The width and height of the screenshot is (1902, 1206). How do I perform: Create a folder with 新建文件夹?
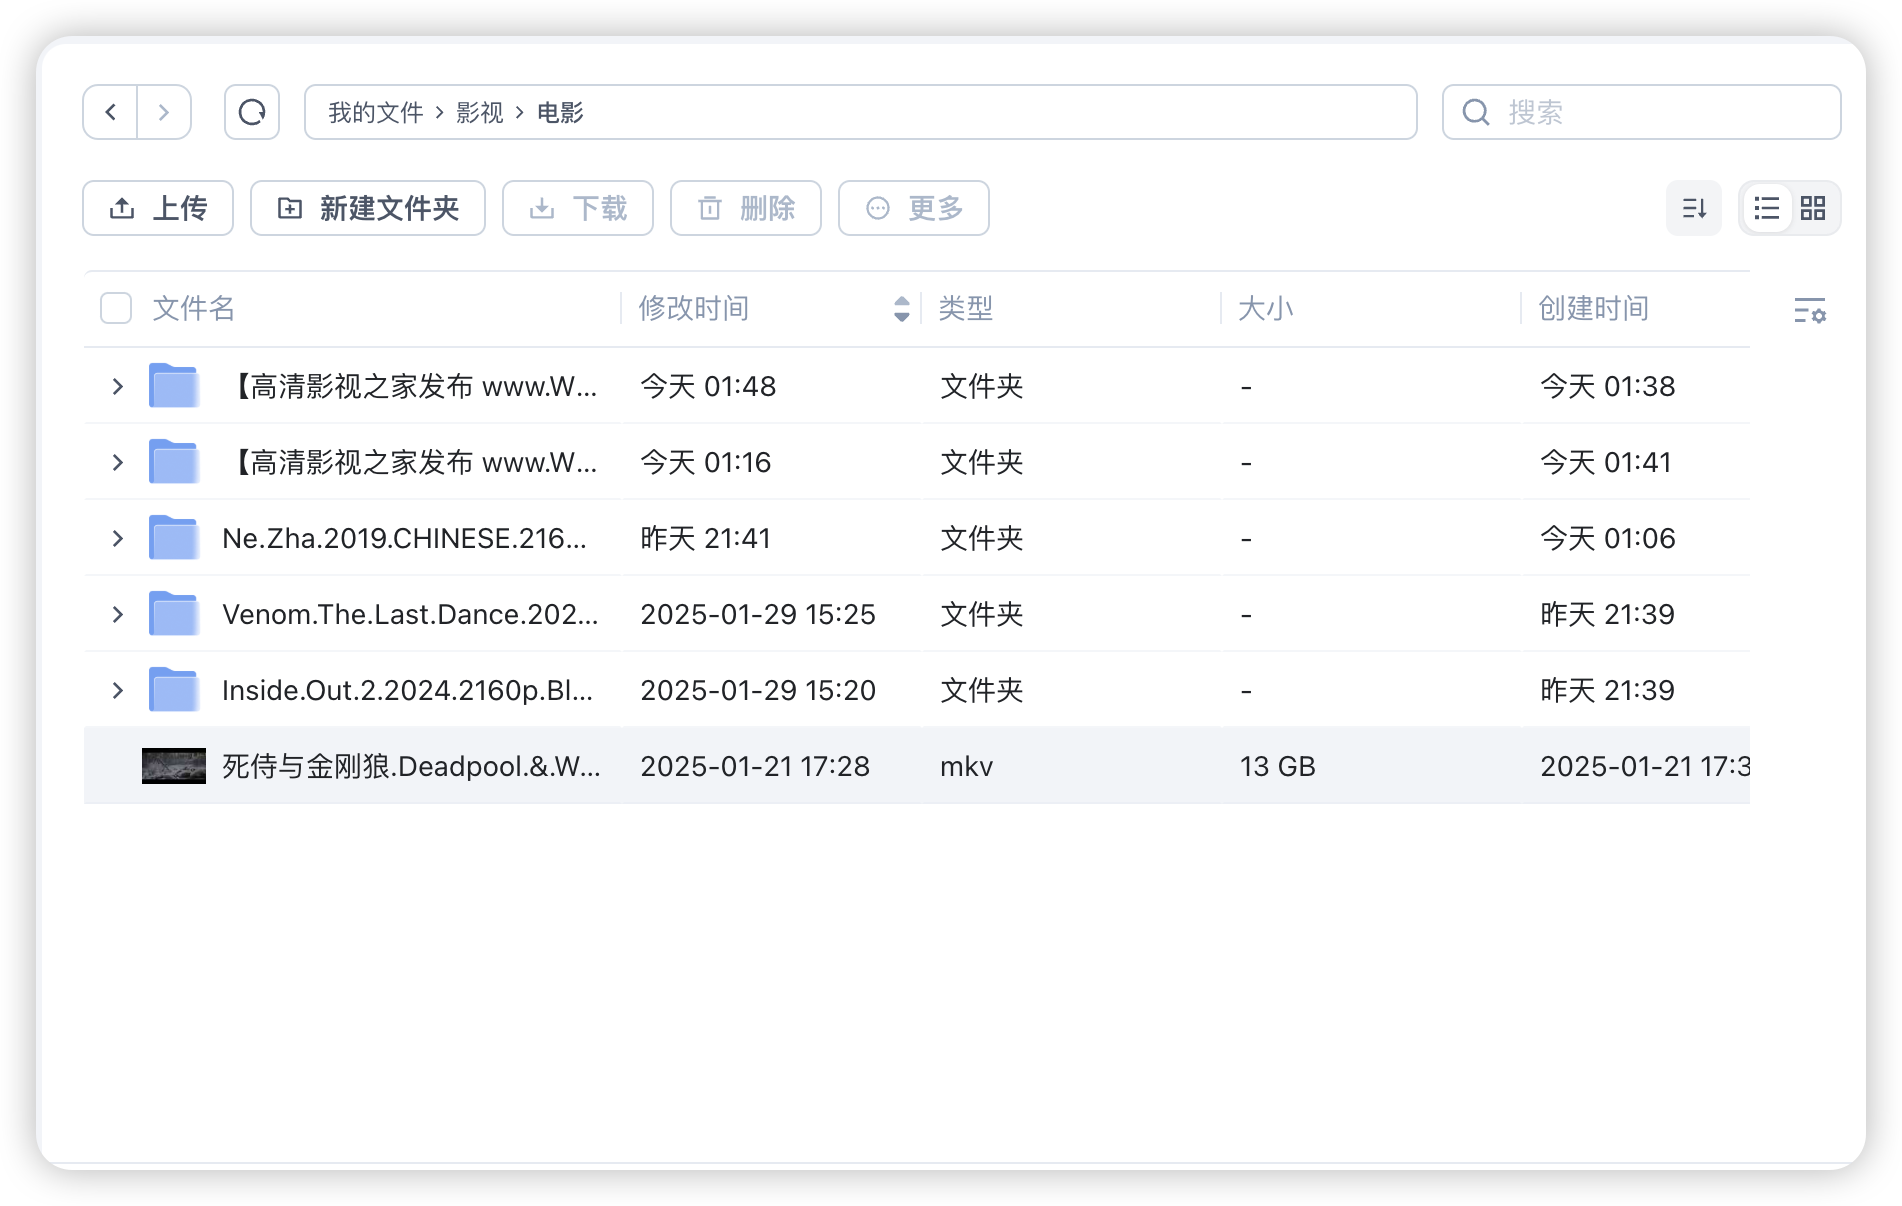click(x=368, y=208)
